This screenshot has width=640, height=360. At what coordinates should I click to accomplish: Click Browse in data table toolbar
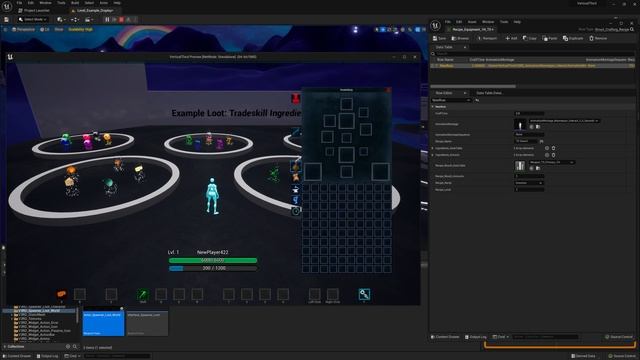click(x=460, y=38)
